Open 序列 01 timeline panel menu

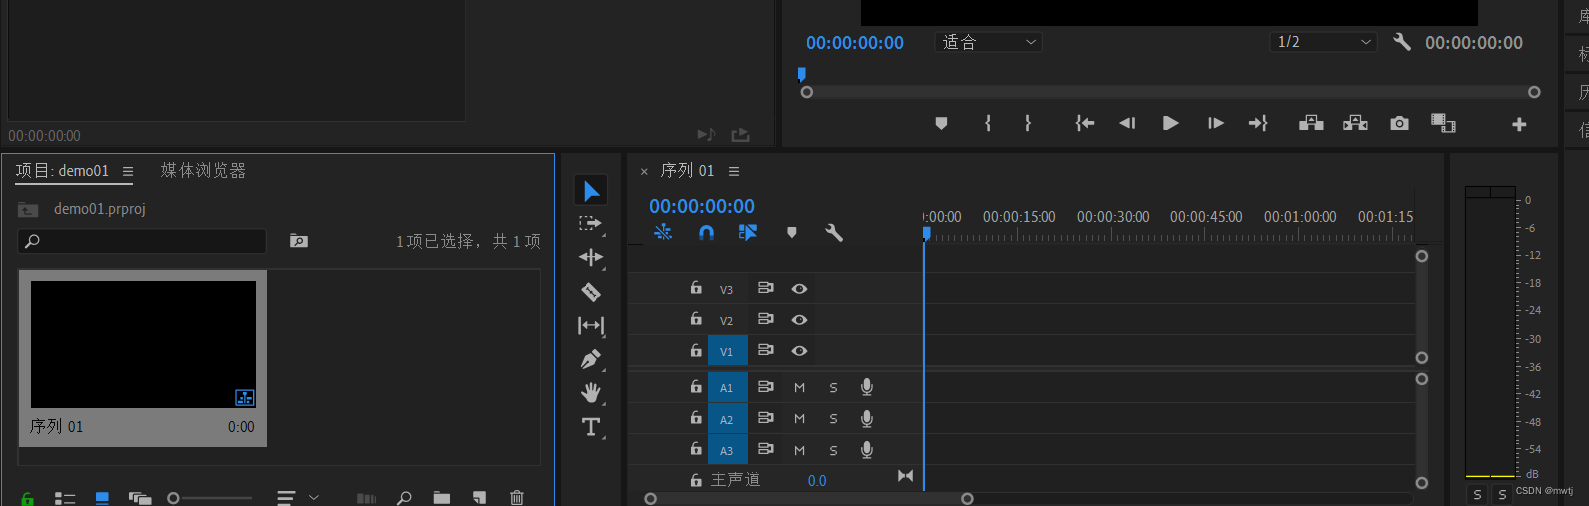(x=734, y=171)
